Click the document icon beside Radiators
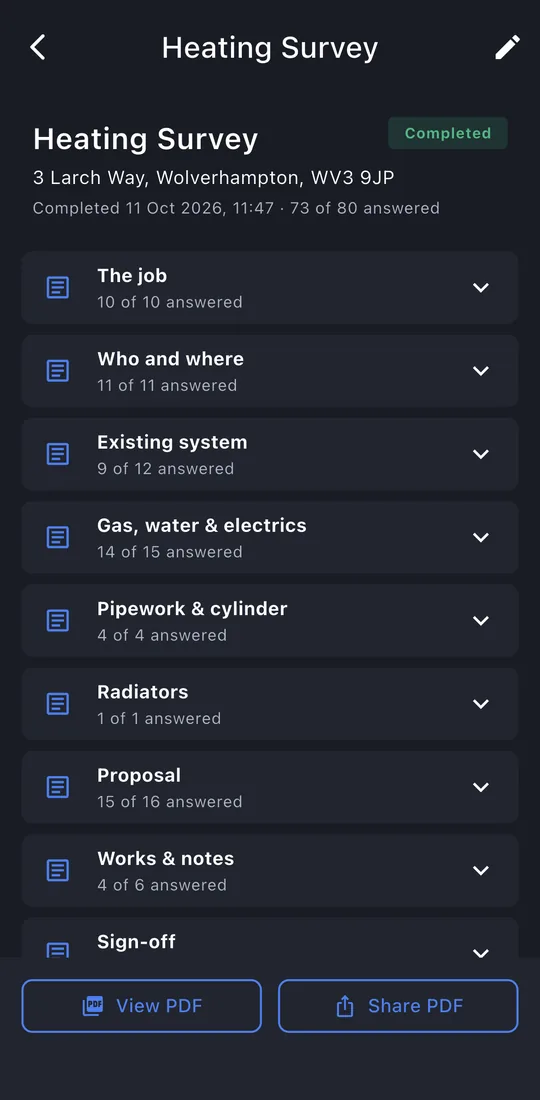The width and height of the screenshot is (540, 1100). pyautogui.click(x=58, y=704)
